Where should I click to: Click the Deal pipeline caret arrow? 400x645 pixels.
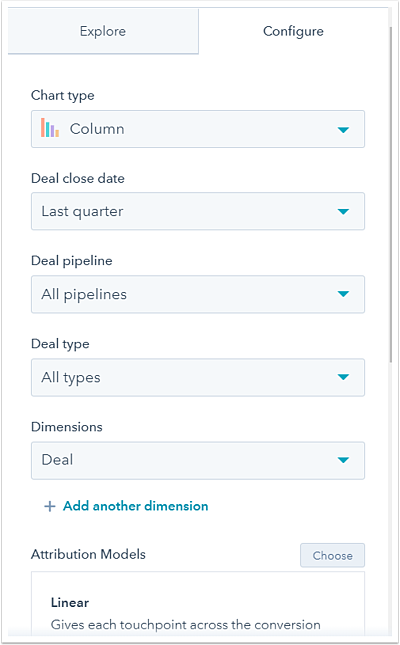[343, 294]
